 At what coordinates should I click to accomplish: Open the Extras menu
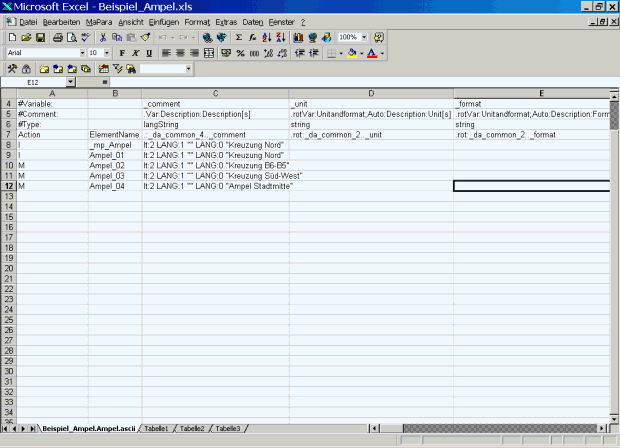226,22
